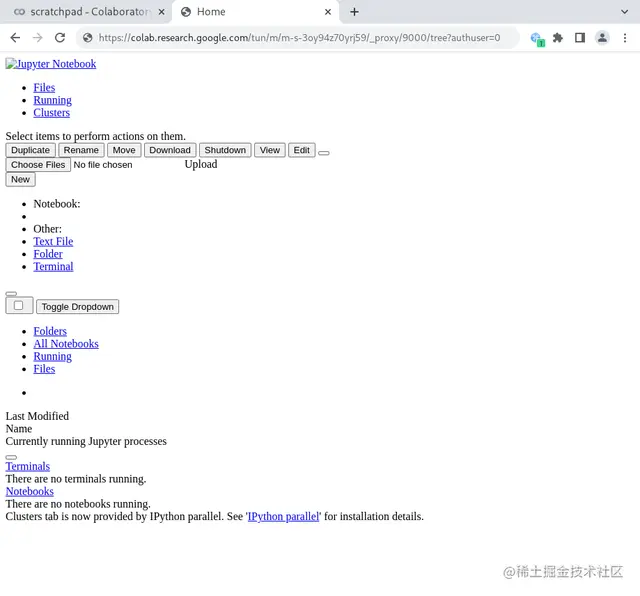Click the Download button
640x596 pixels.
pos(170,150)
